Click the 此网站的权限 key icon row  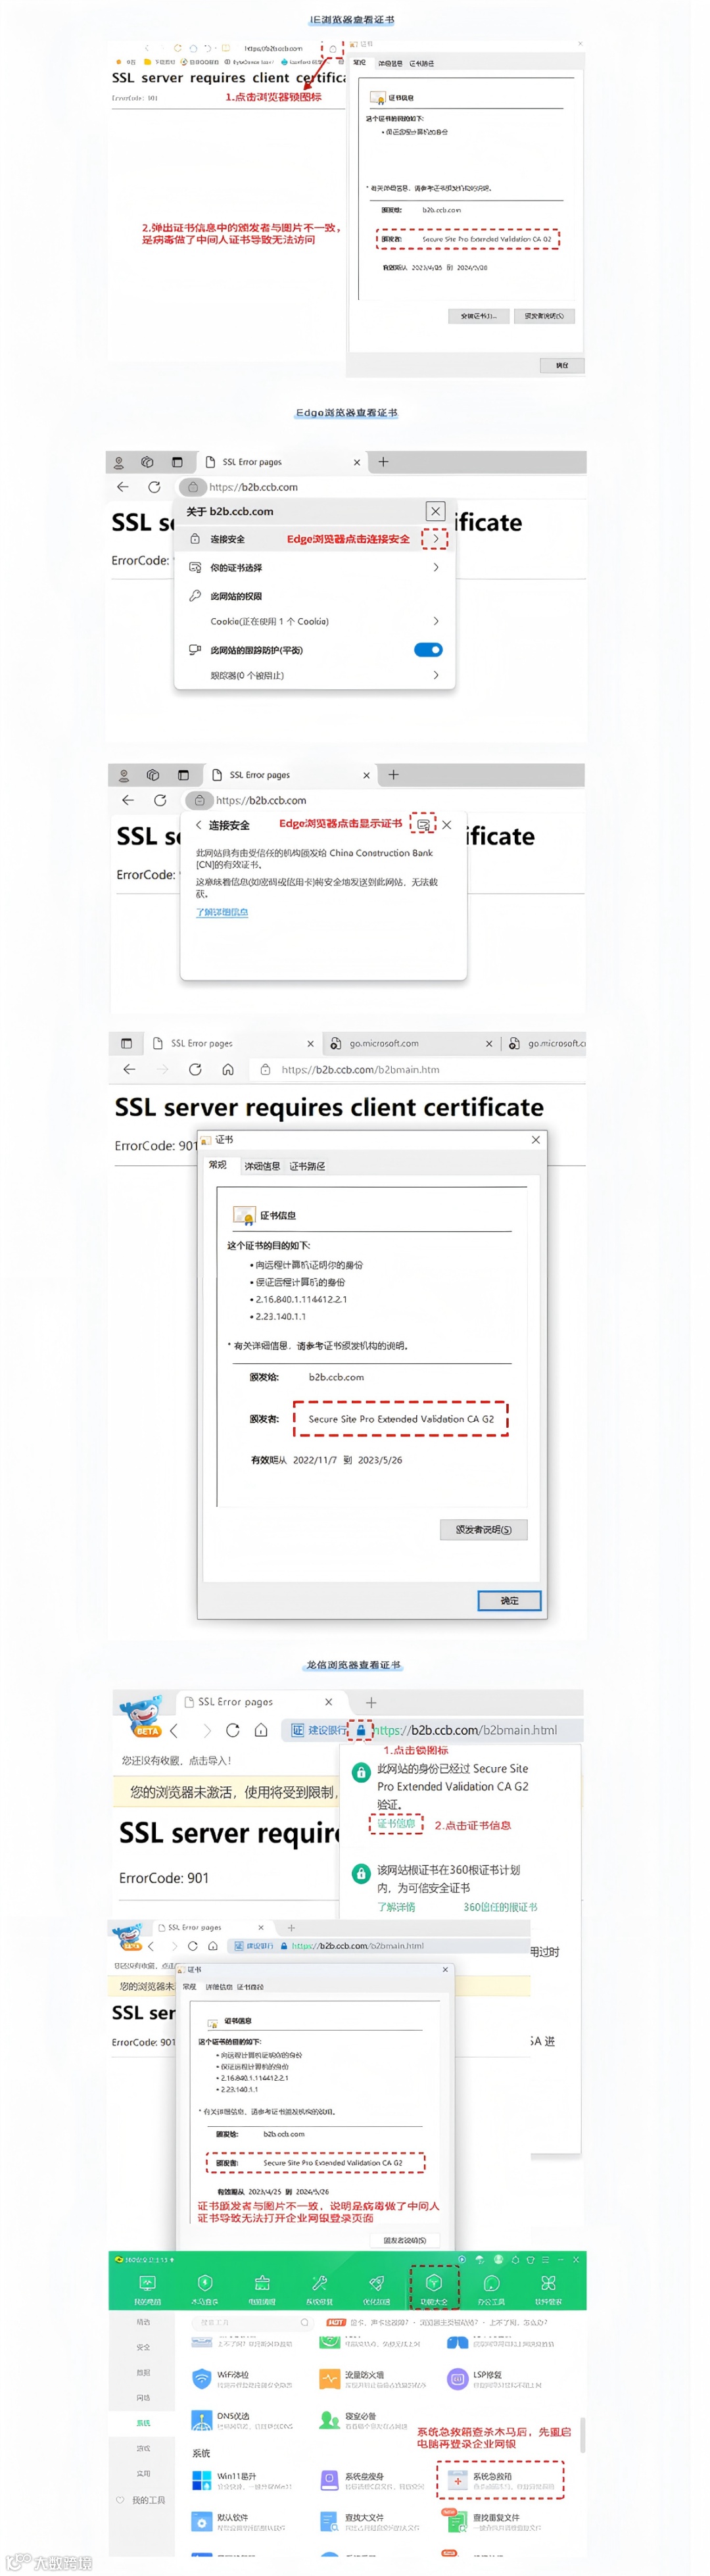[x=315, y=596]
